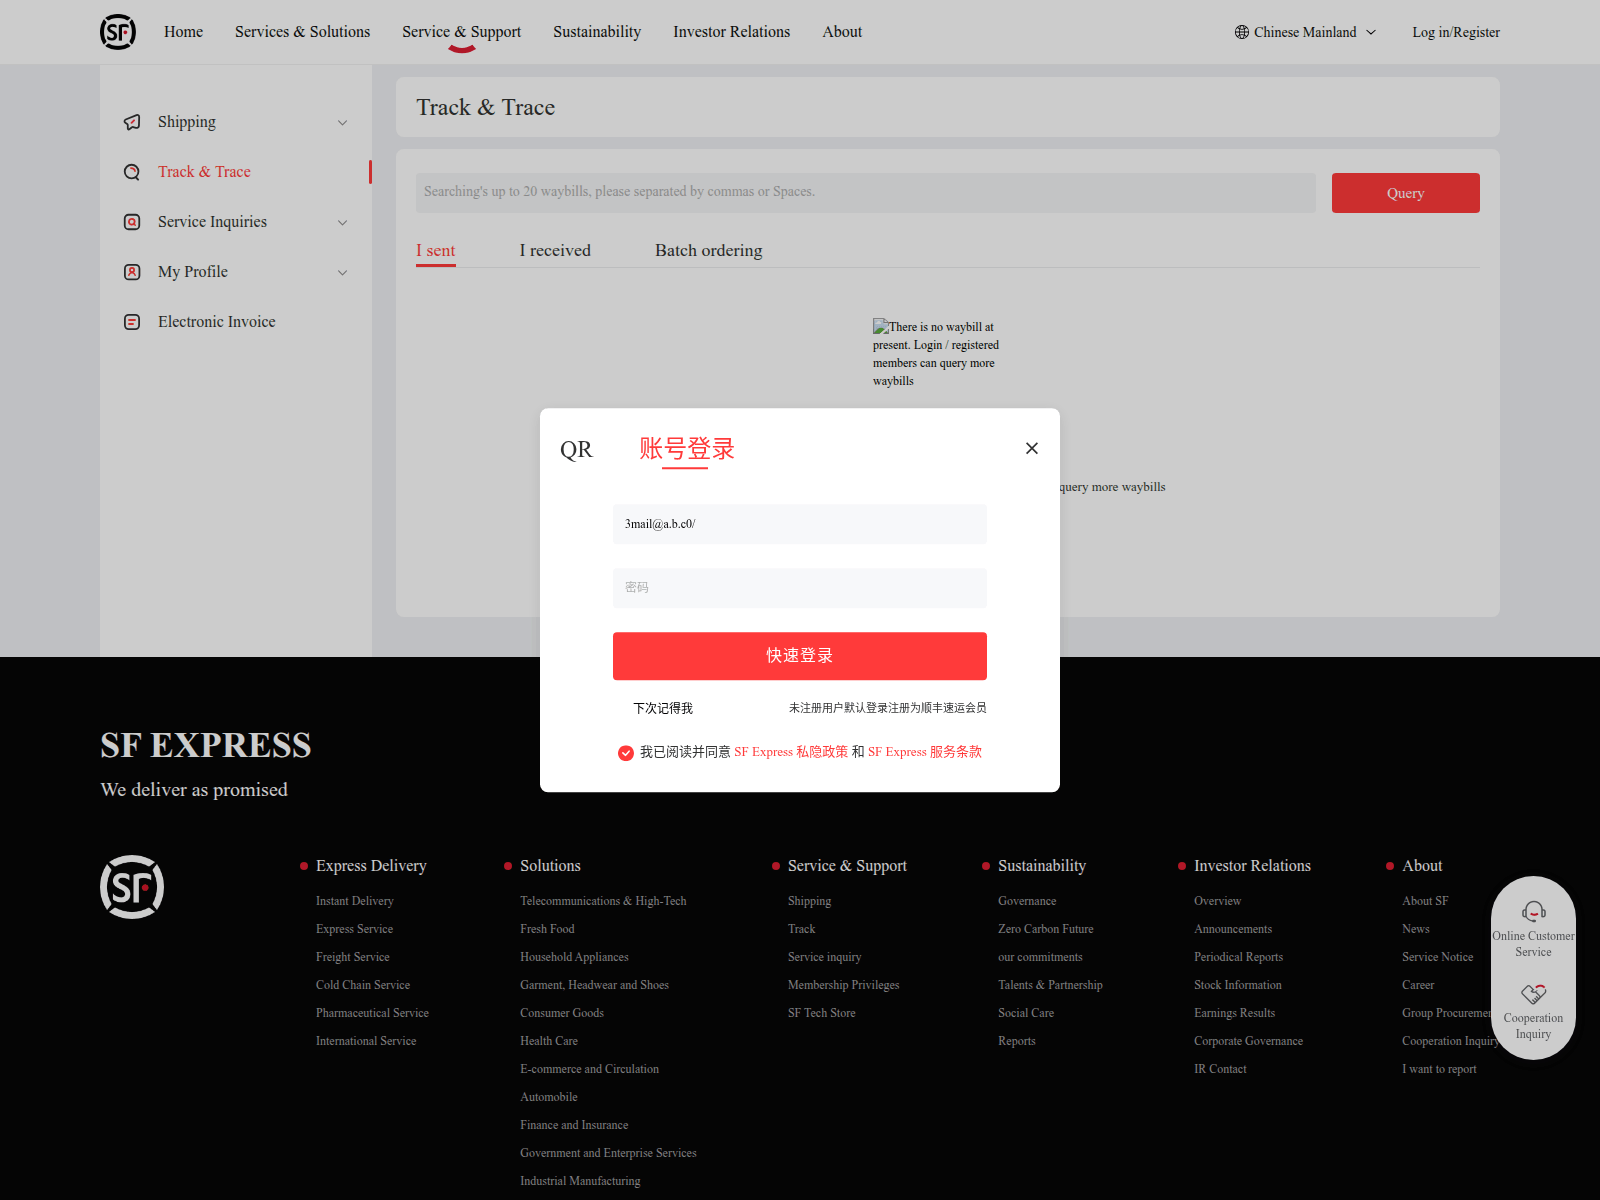Viewport: 1600px width, 1200px height.
Task: Switch to QR code login mode
Action: pos(577,449)
